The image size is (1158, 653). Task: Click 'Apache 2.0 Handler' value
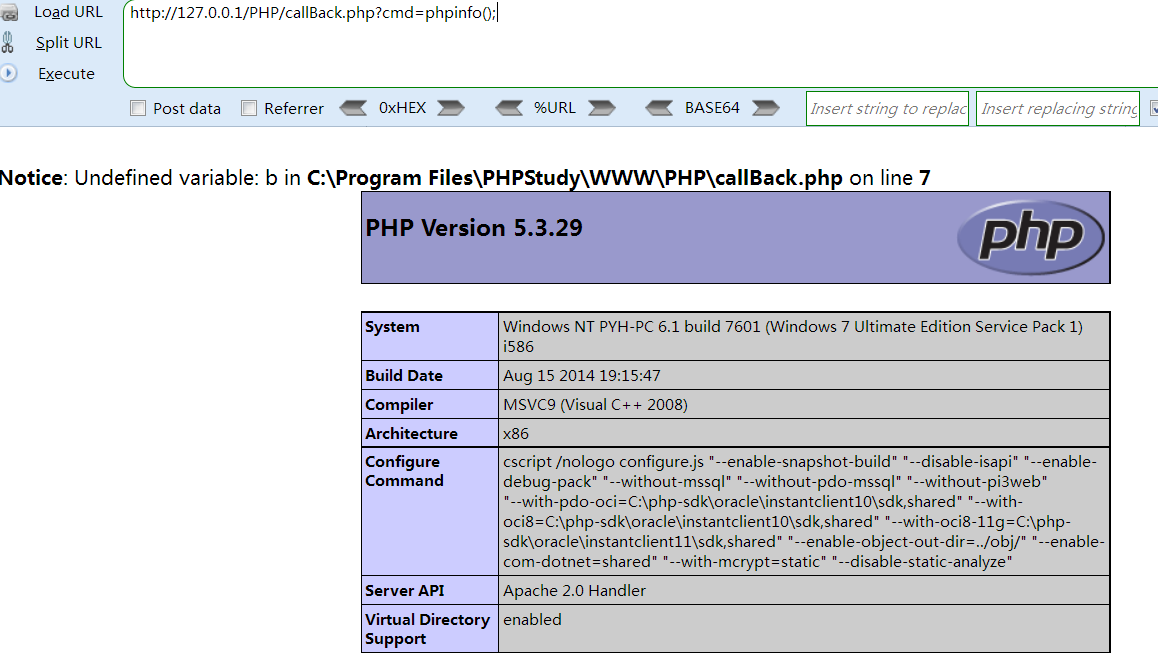coord(575,591)
